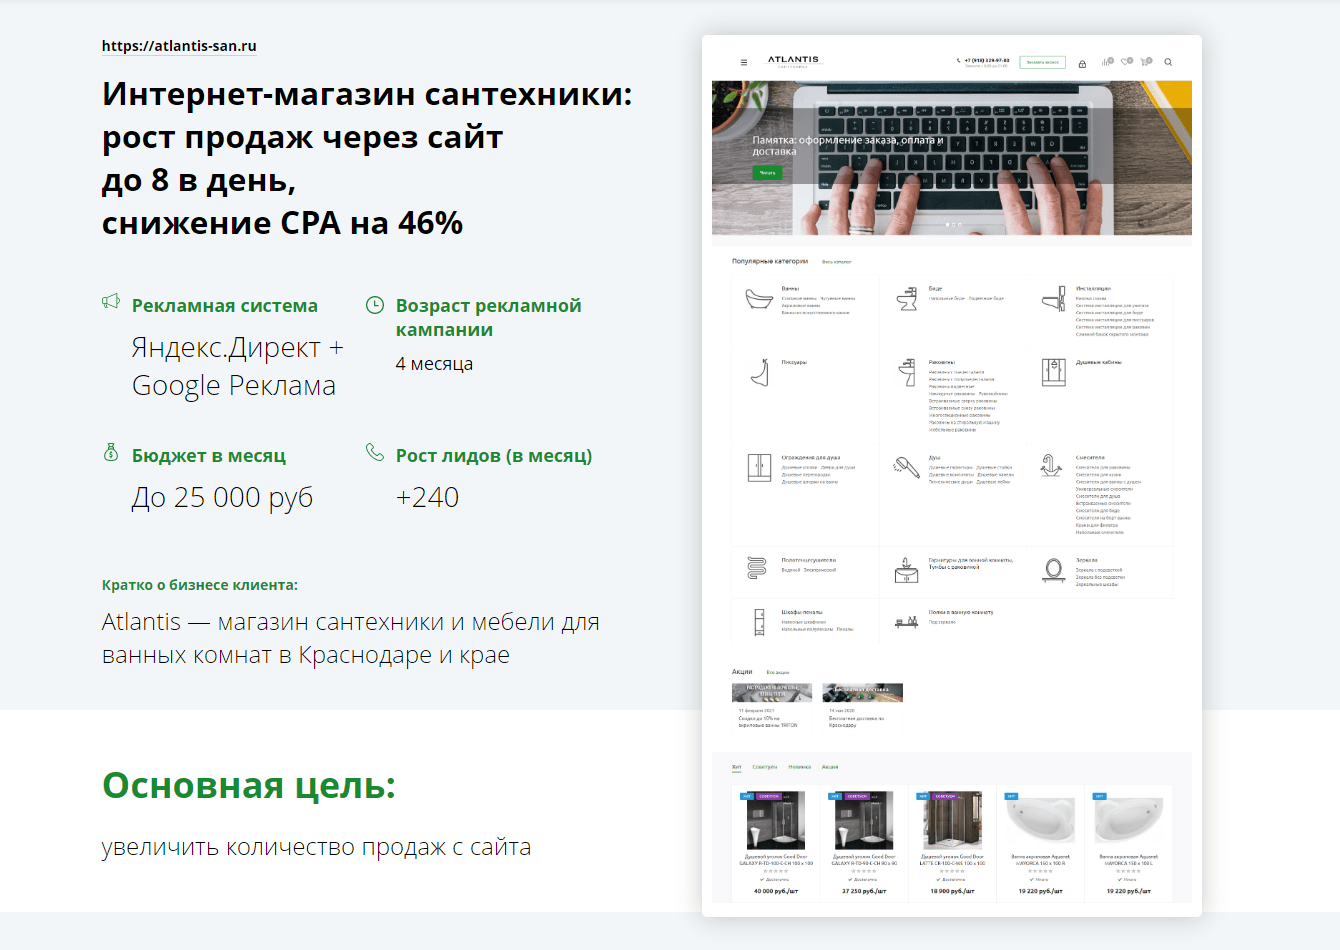Select the Смесители faucet icon
The height and width of the screenshot is (950, 1340).
click(1051, 466)
